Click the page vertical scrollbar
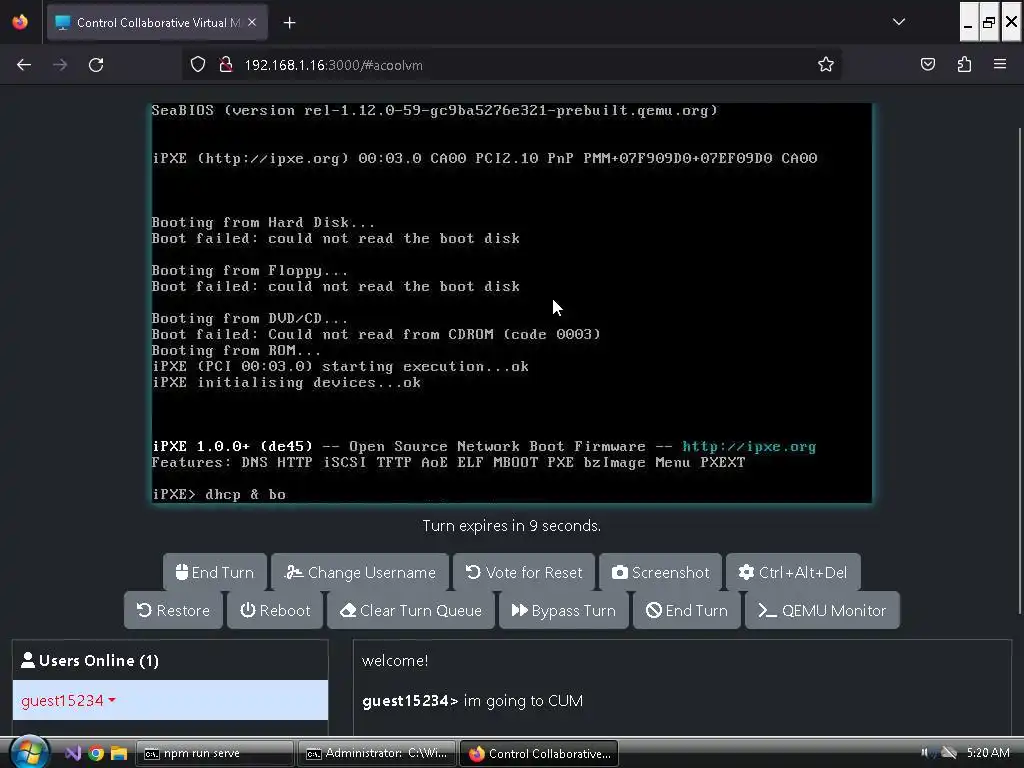The image size is (1024, 768). click(1019, 370)
